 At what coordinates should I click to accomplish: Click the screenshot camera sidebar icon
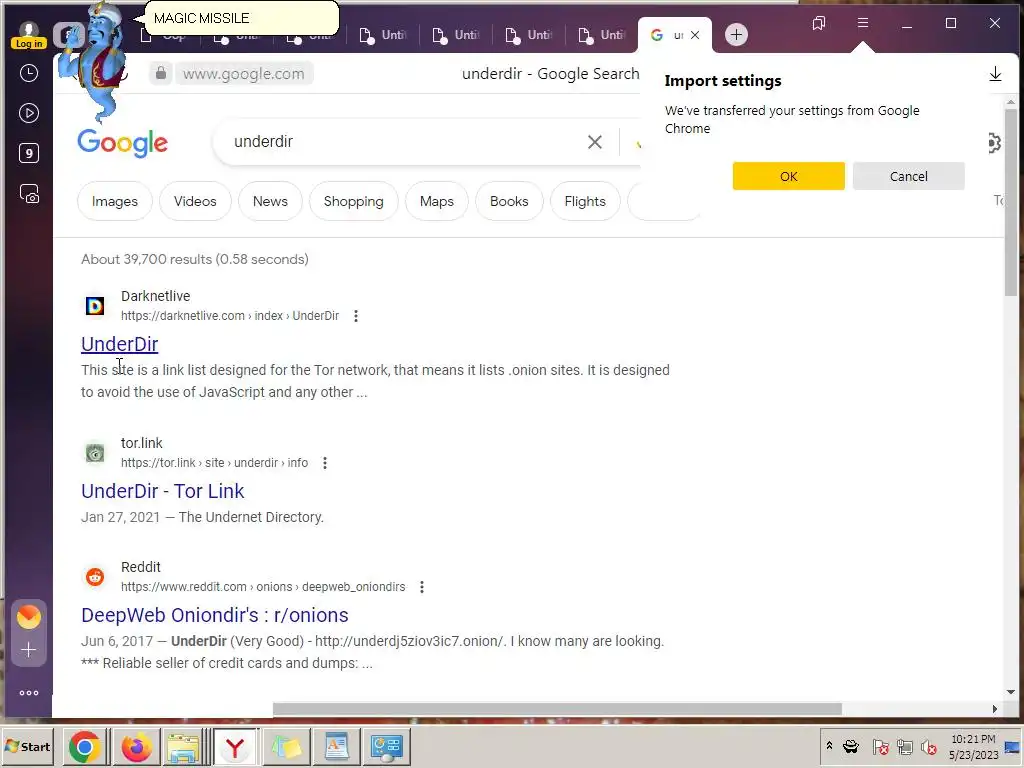29,194
